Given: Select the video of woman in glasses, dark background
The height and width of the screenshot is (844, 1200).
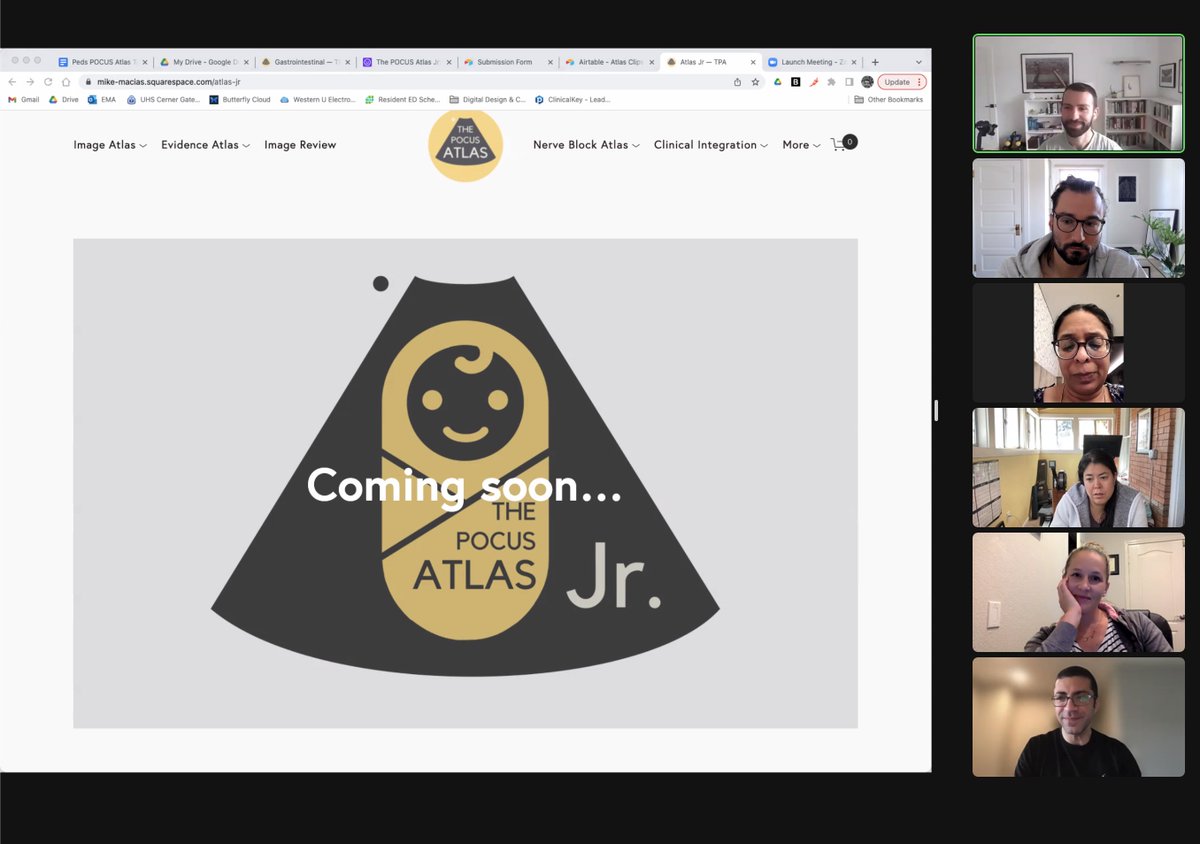Looking at the screenshot, I should [x=1078, y=343].
